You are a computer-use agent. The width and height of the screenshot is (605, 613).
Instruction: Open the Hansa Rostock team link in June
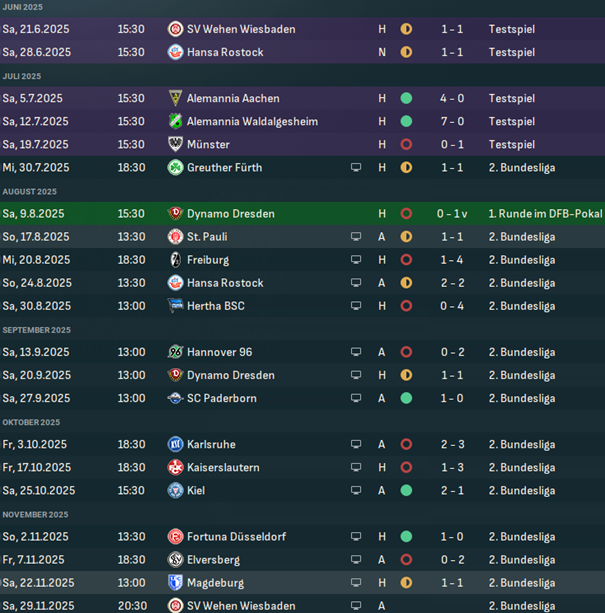(225, 52)
